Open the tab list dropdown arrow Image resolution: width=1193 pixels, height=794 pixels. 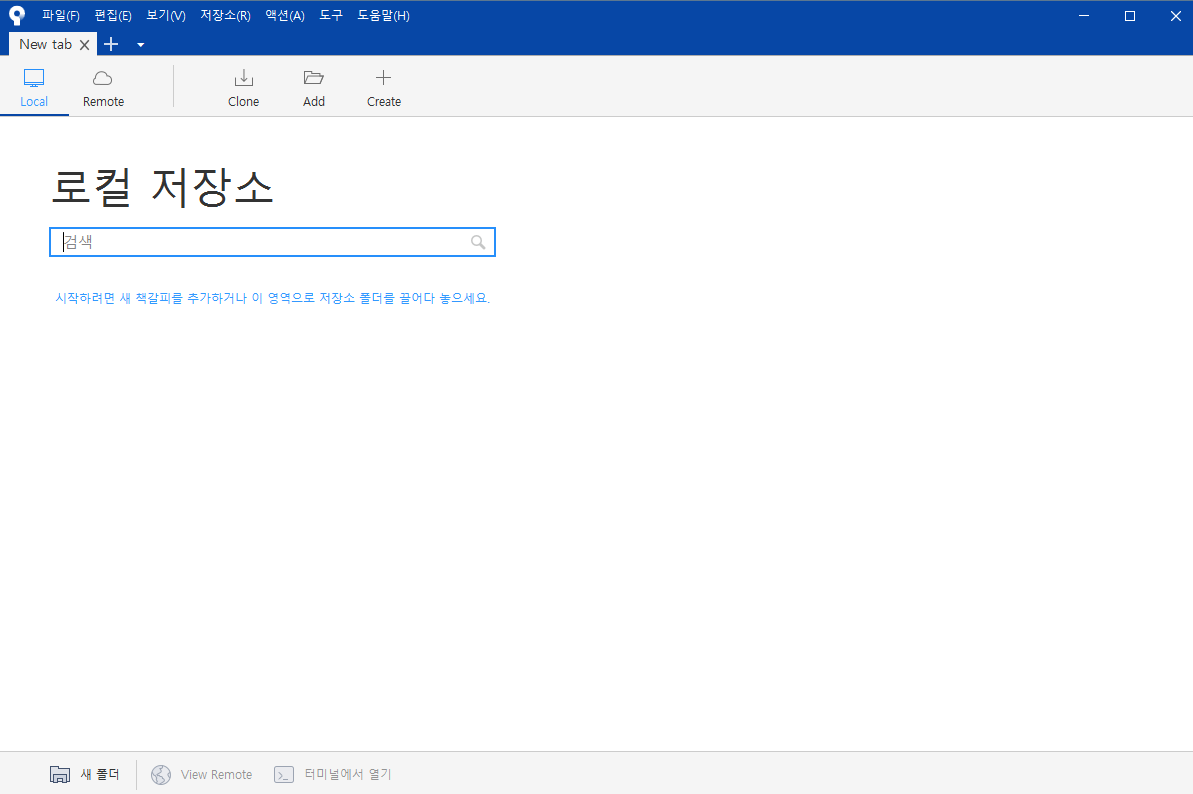(140, 44)
